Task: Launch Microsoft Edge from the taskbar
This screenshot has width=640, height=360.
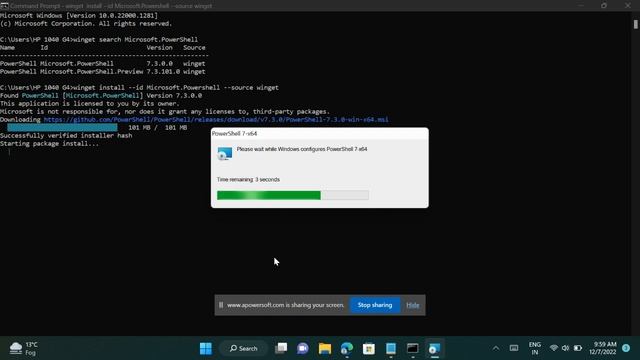Action: click(347, 348)
